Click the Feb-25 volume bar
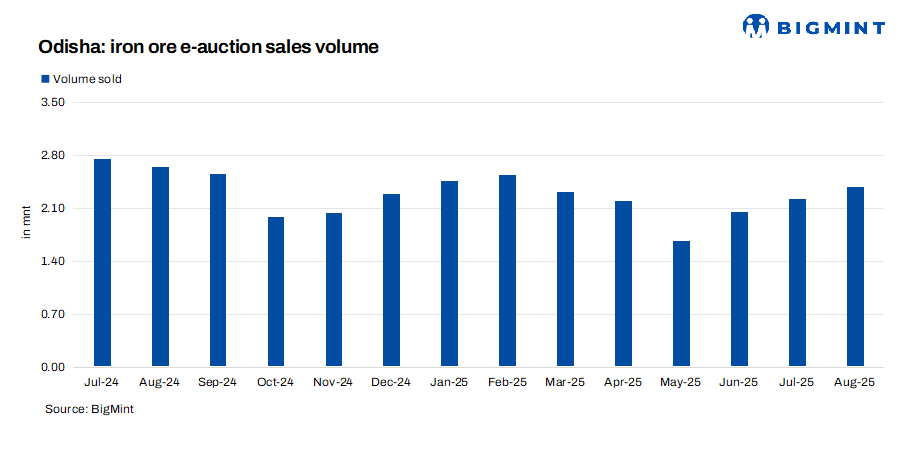This screenshot has width=914, height=460. [508, 271]
